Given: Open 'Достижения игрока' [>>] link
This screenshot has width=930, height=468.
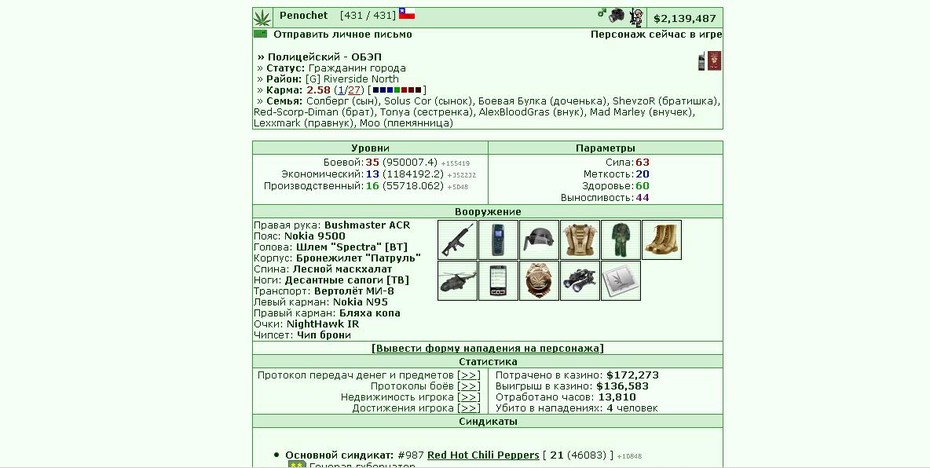Looking at the screenshot, I should (469, 408).
